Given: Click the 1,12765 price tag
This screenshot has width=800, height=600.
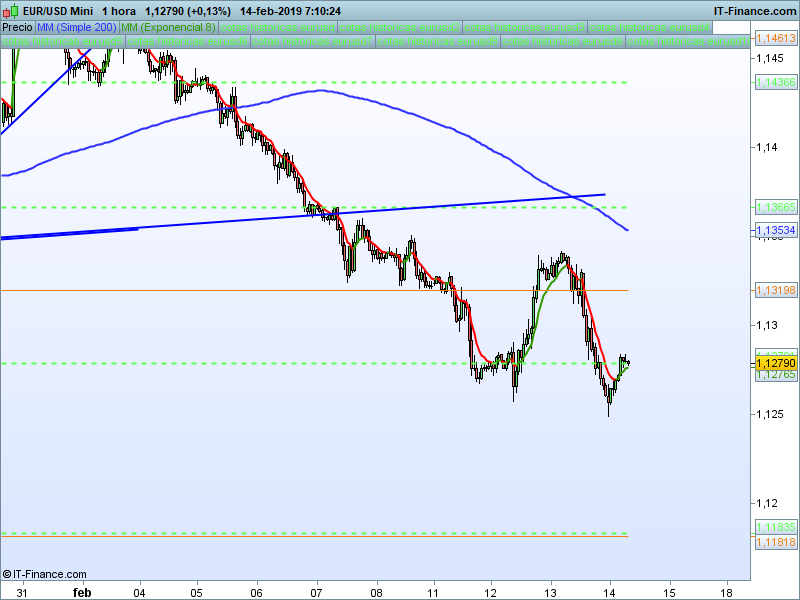Looking at the screenshot, I should [776, 375].
